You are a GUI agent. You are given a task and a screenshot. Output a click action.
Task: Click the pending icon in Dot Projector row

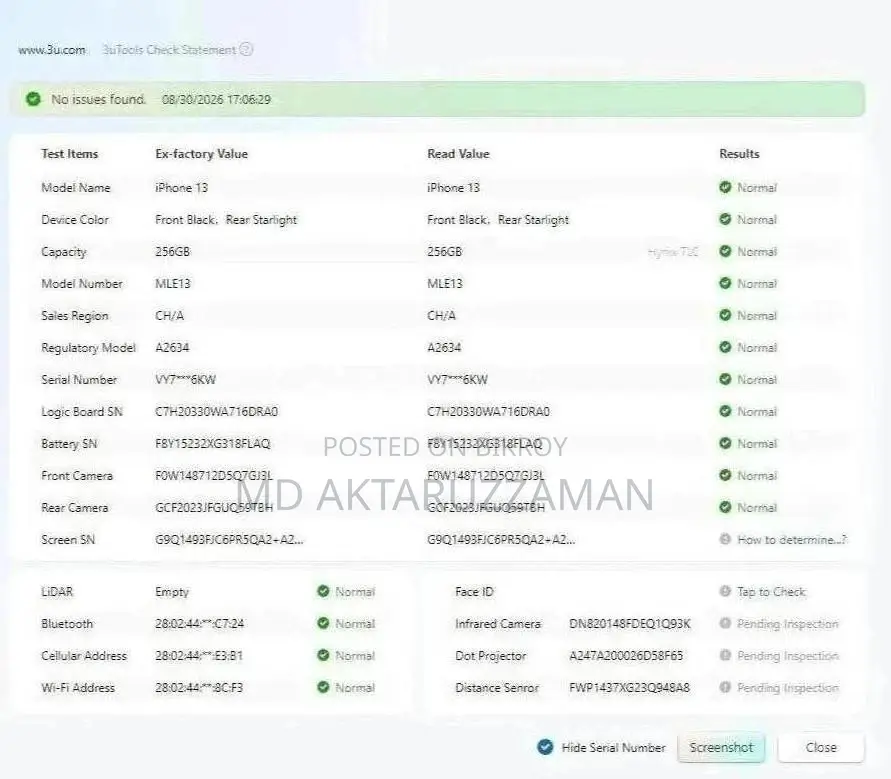pos(725,655)
